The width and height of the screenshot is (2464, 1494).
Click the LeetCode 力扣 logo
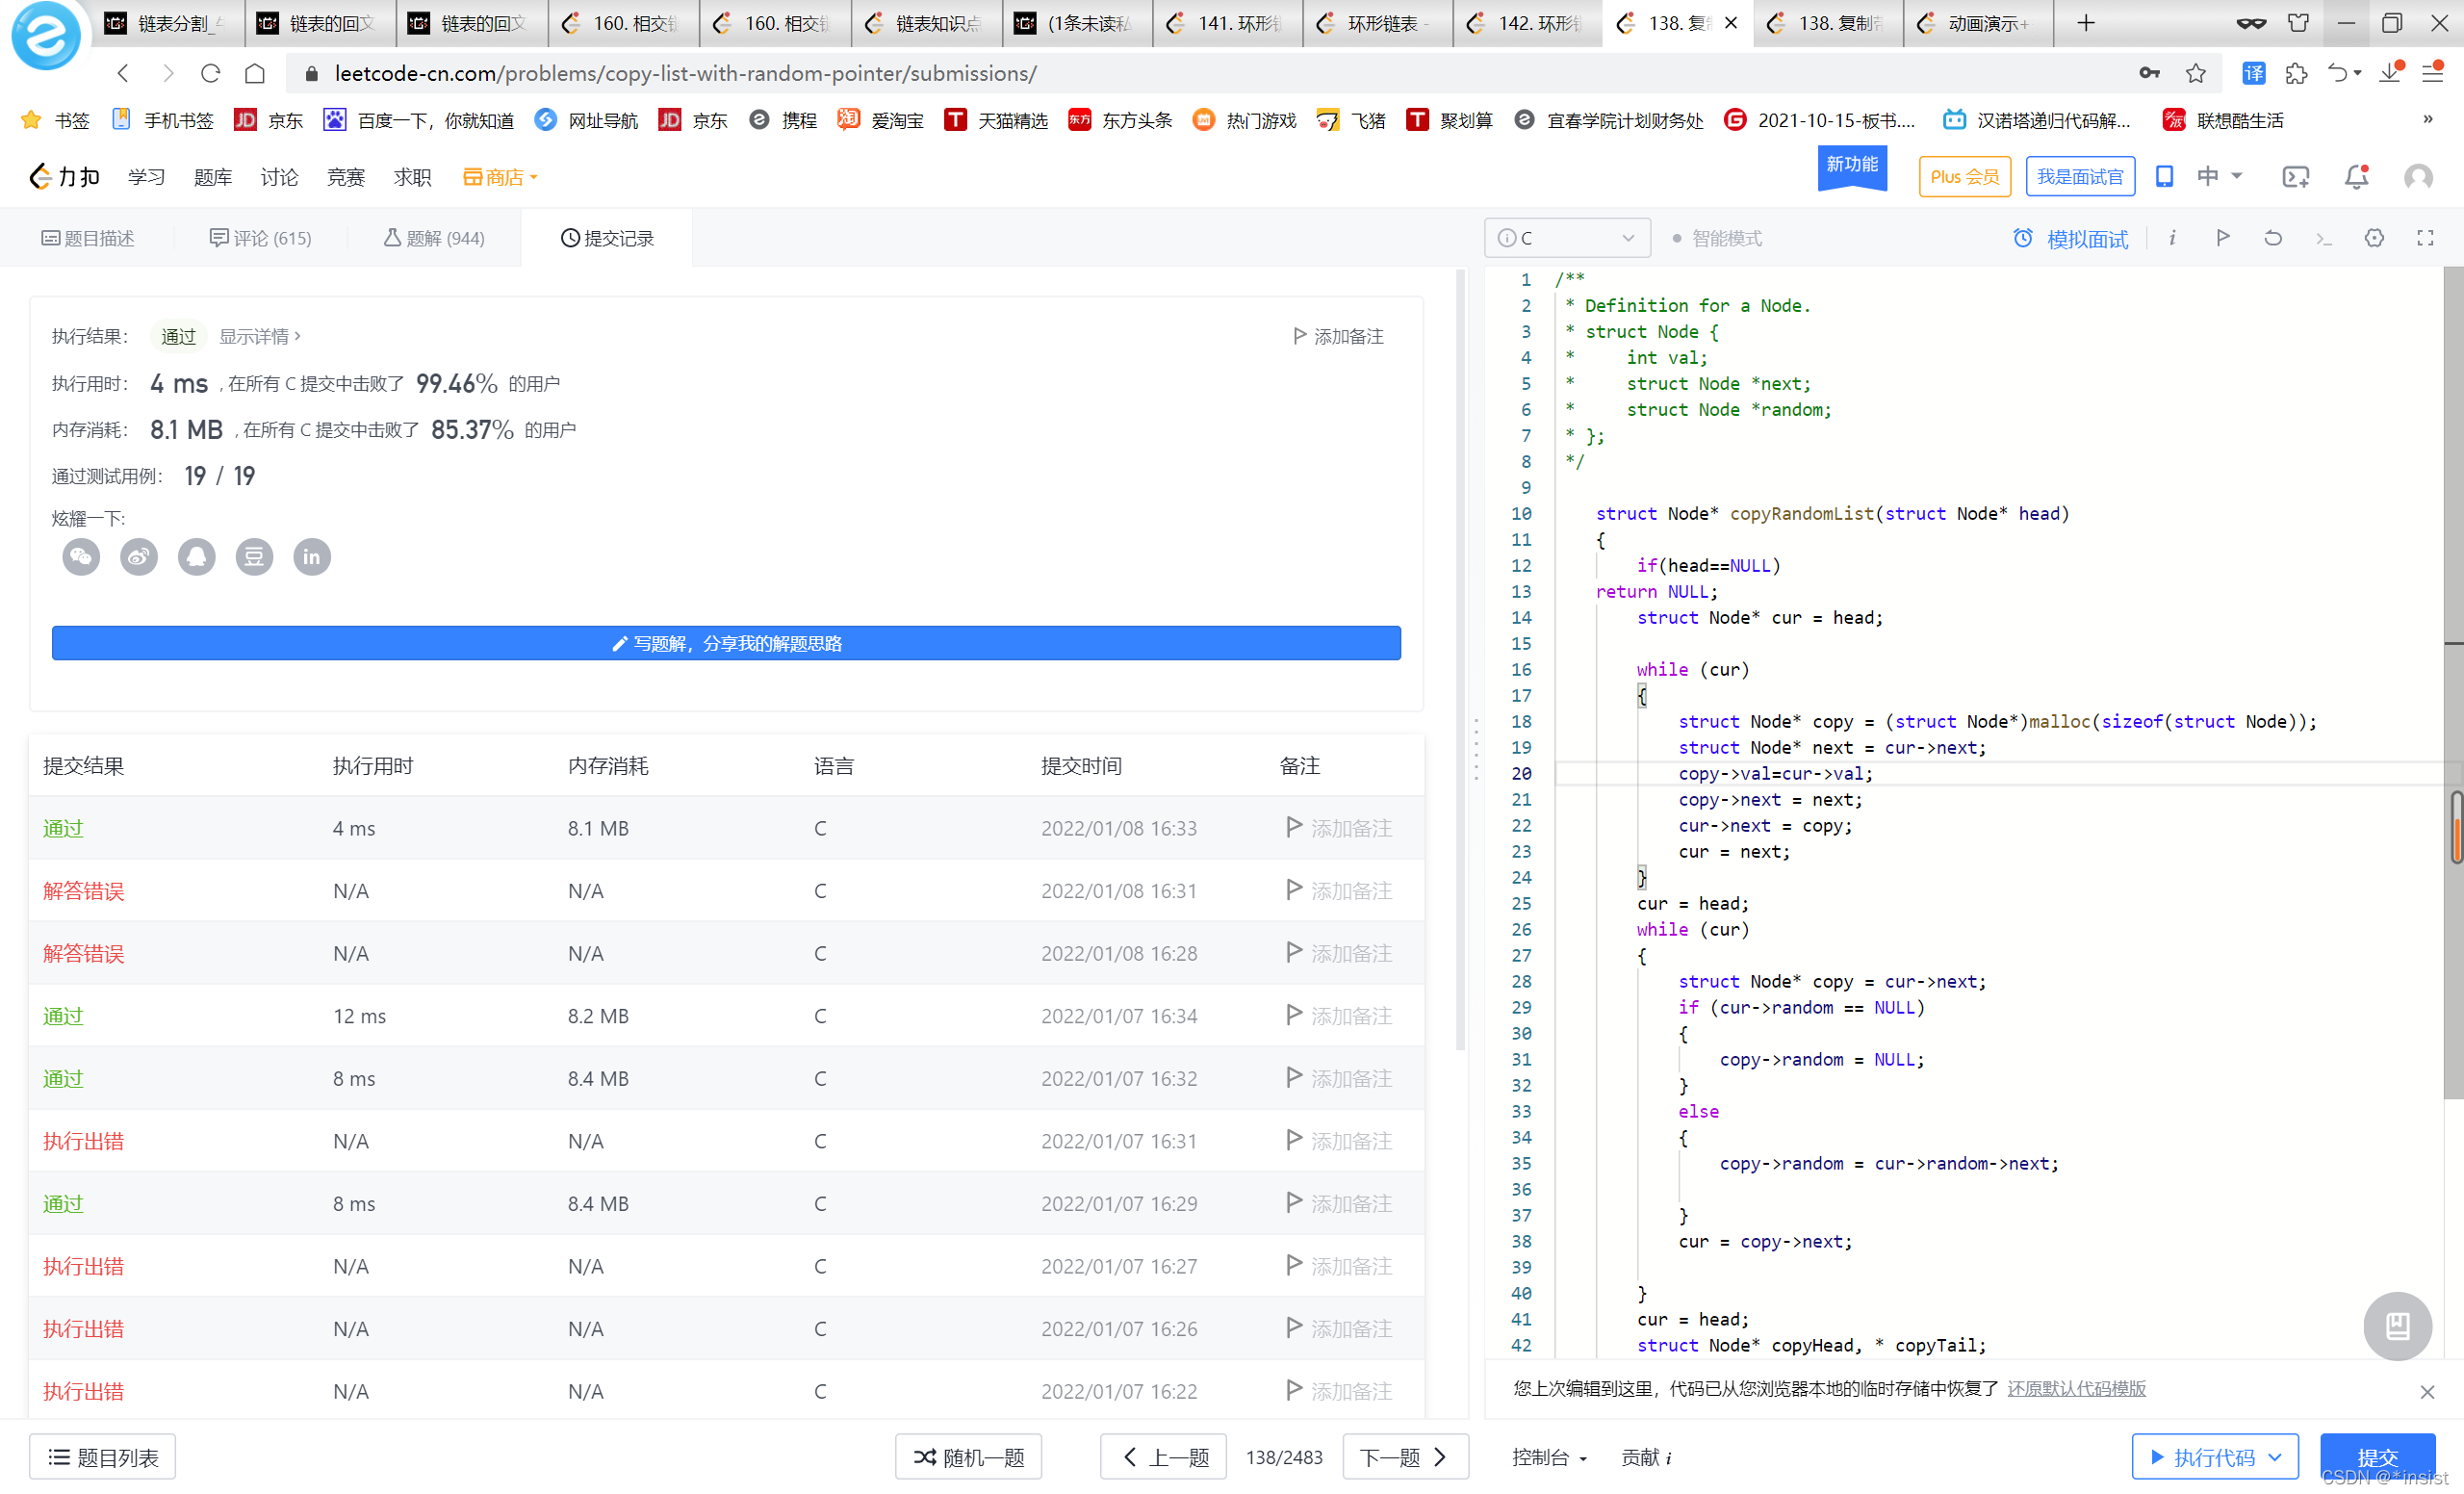[64, 177]
